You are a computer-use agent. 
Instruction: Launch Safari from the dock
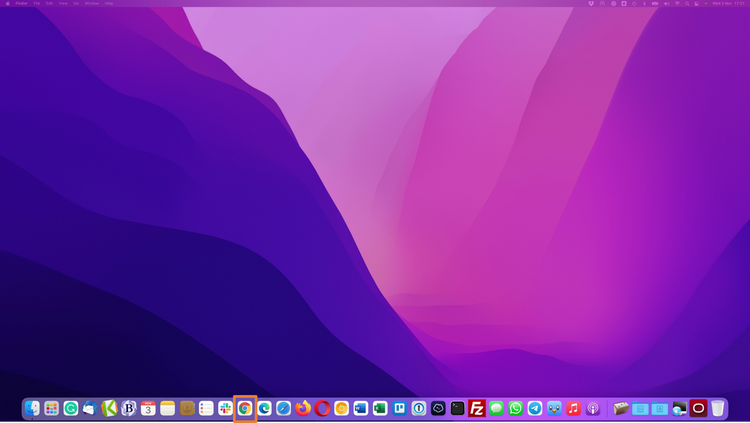click(x=284, y=408)
